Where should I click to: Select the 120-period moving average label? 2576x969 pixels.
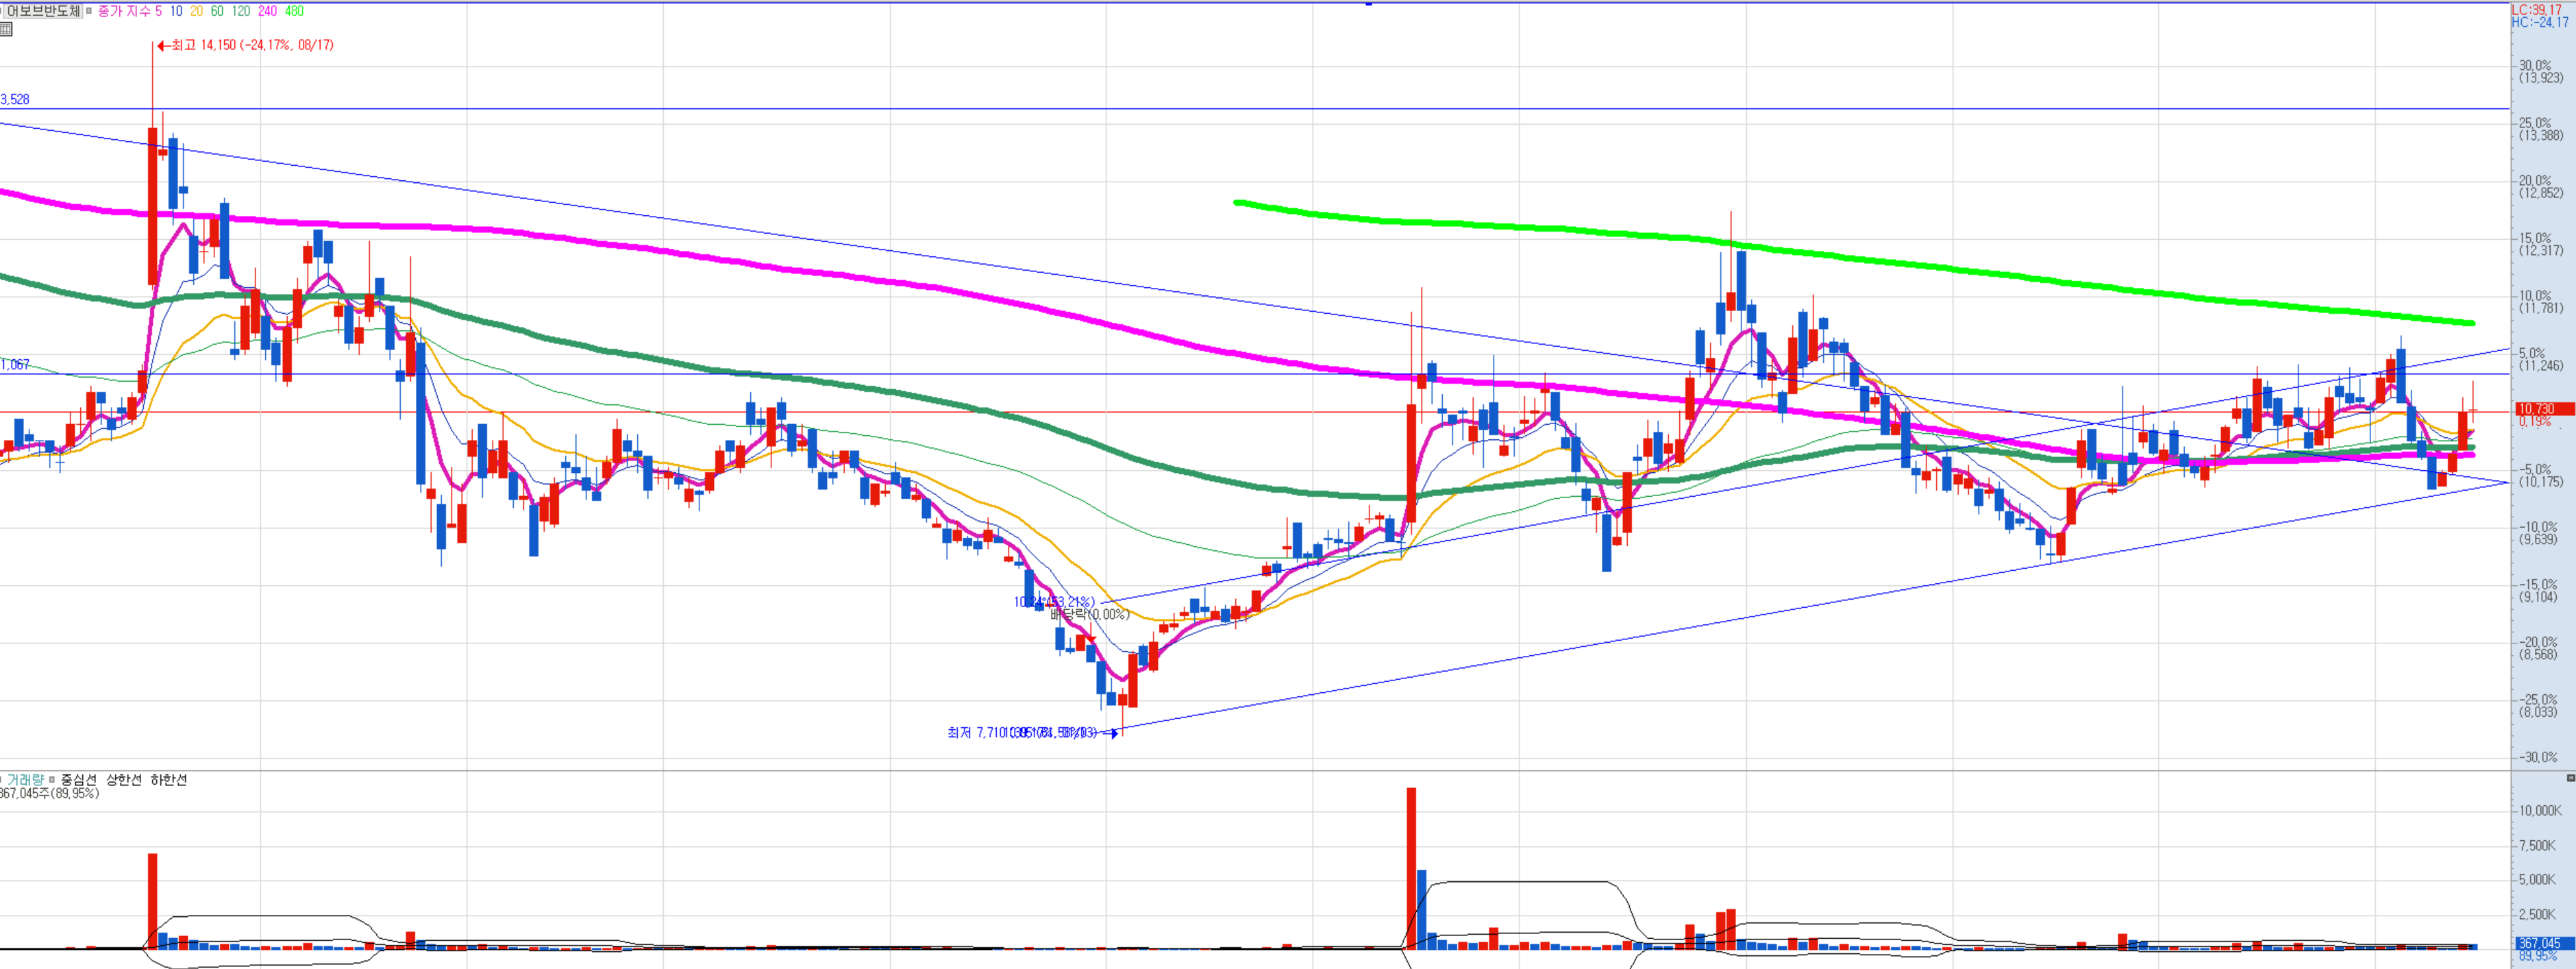(x=241, y=11)
